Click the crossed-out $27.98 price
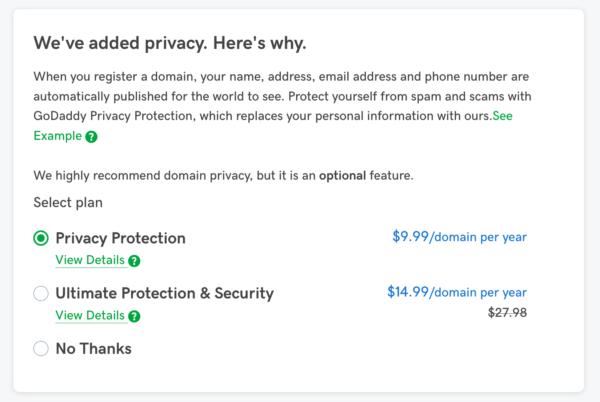The width and height of the screenshot is (600, 402). (x=507, y=313)
